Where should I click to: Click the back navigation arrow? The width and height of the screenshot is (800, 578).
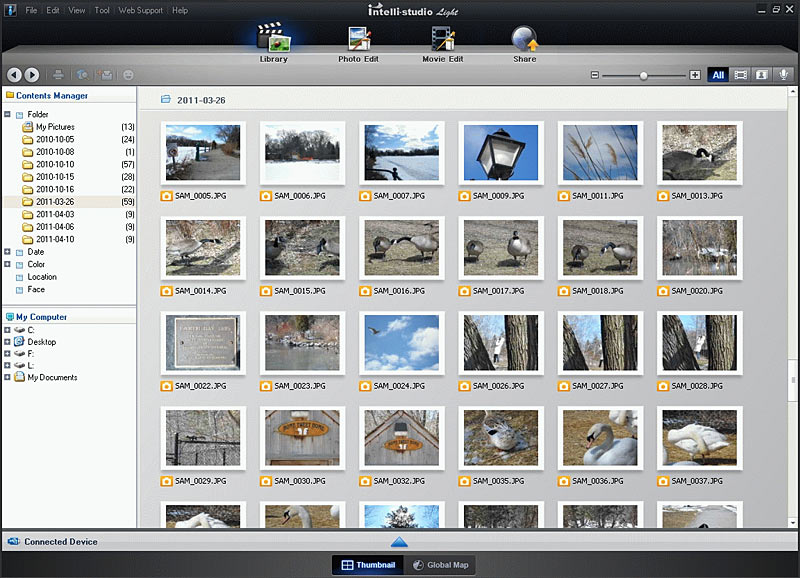click(15, 75)
